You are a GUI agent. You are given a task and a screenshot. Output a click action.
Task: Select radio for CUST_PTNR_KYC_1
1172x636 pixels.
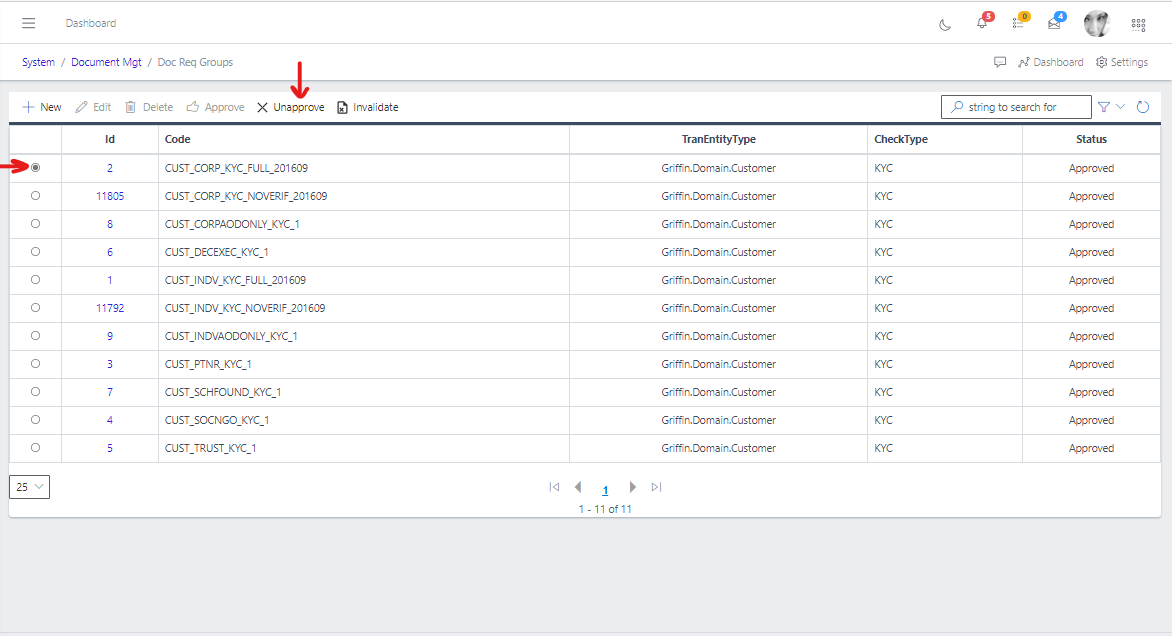35,364
